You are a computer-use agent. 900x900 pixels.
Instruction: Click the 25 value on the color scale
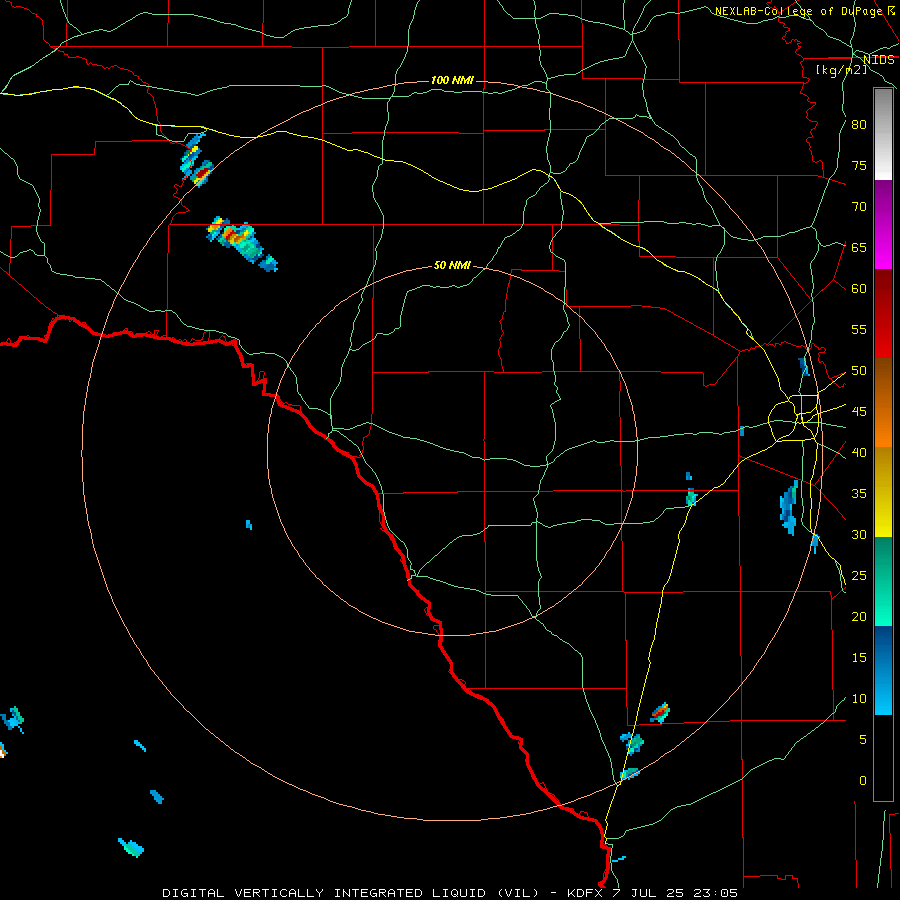(x=859, y=576)
